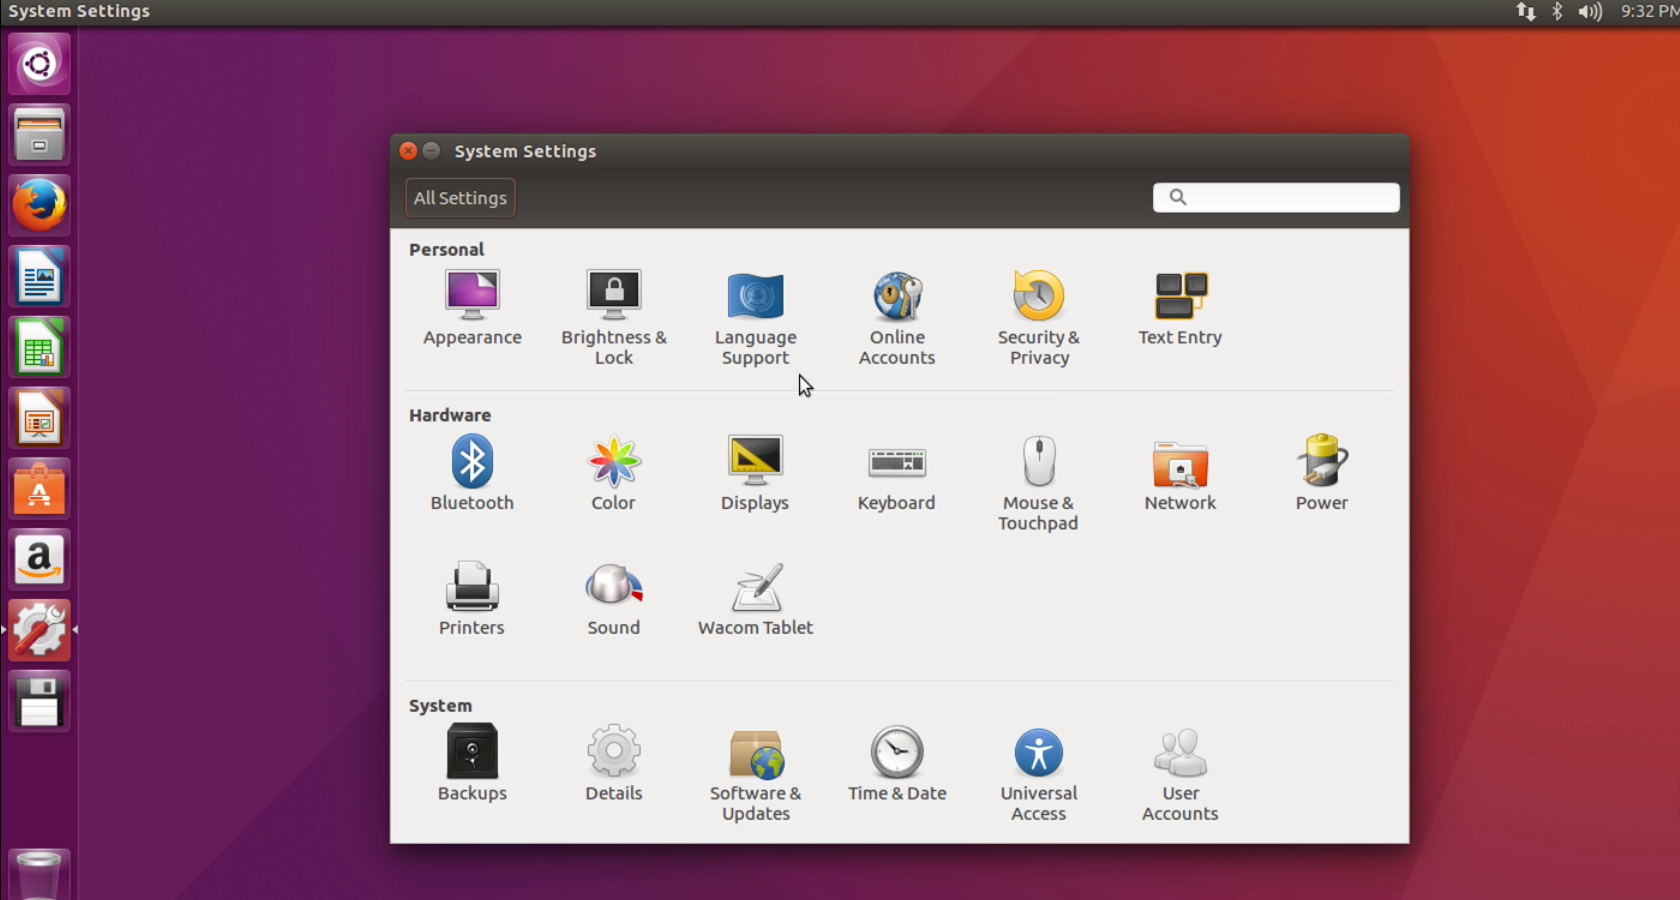Open Language Support panel
This screenshot has width=1680, height=900.
click(x=756, y=318)
